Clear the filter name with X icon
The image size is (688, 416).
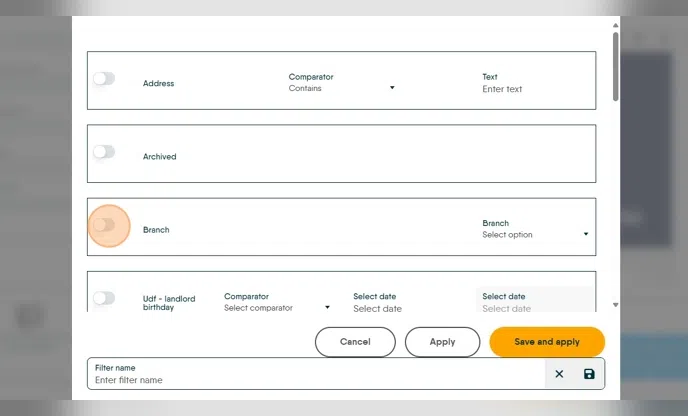(x=559, y=374)
